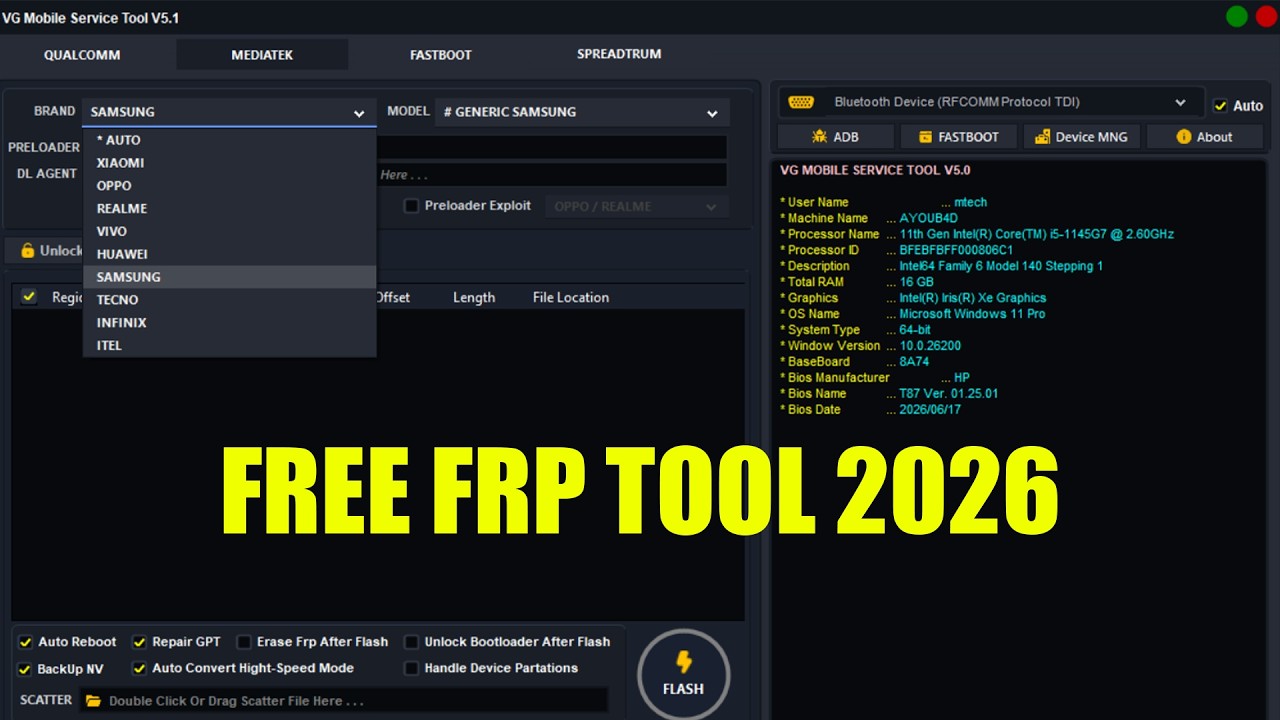Choose SAMSUNG from brand list
Viewport: 1280px width, 720px height.
pos(229,277)
